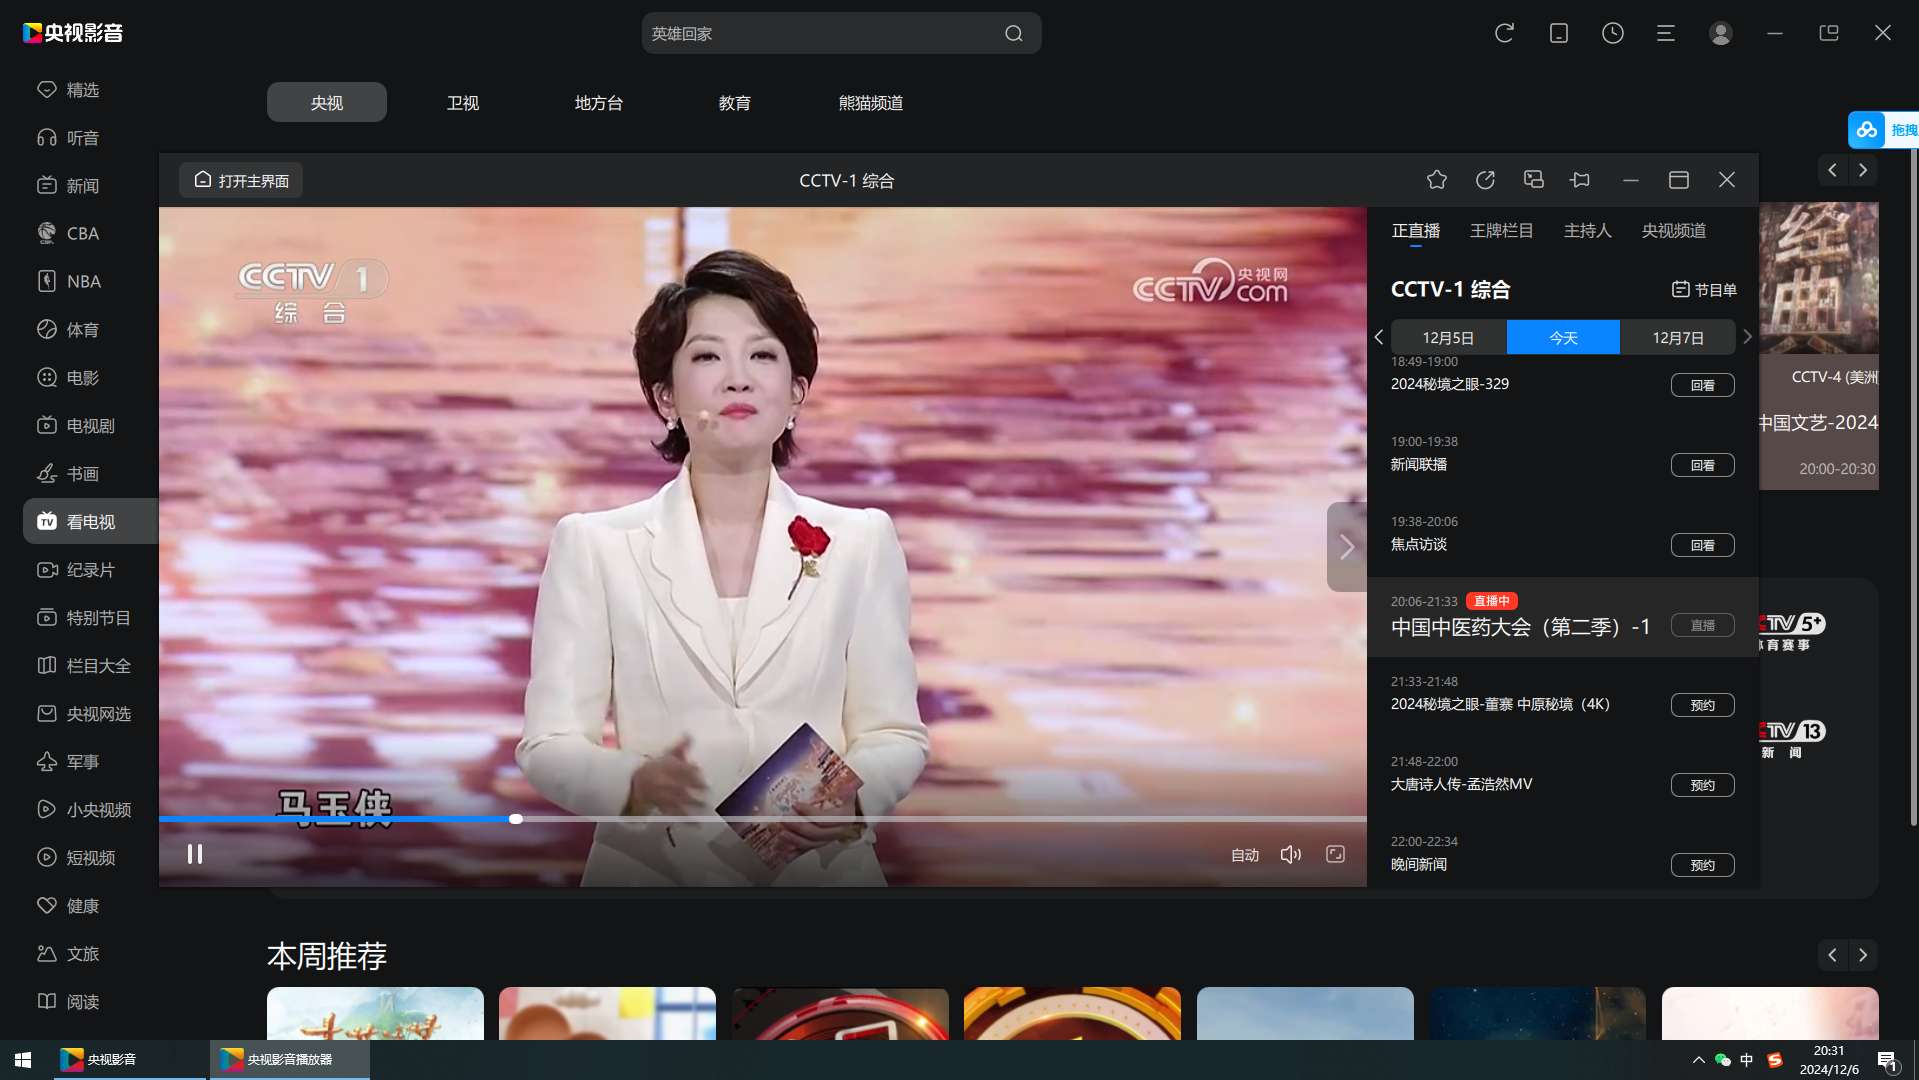This screenshot has height=1080, width=1919.
Task: Click the share icon in player title bar
Action: [1485, 180]
